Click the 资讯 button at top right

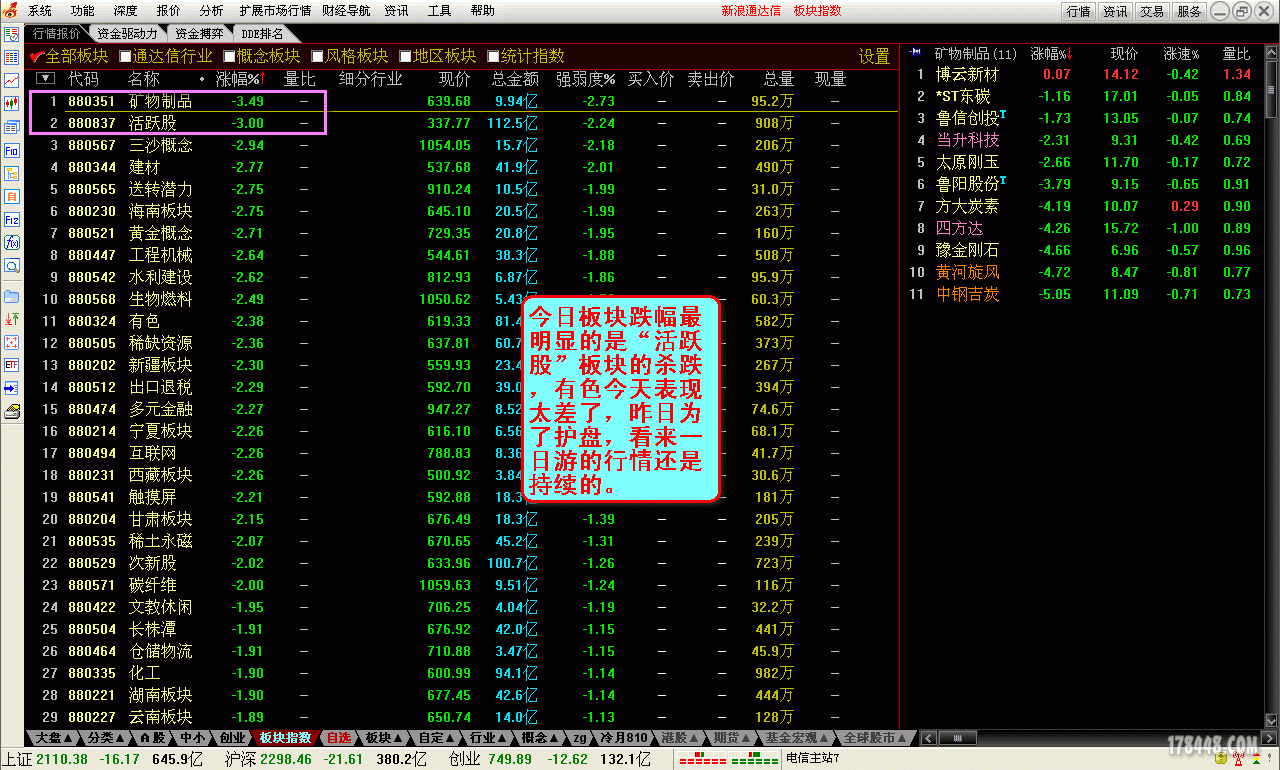point(1115,11)
